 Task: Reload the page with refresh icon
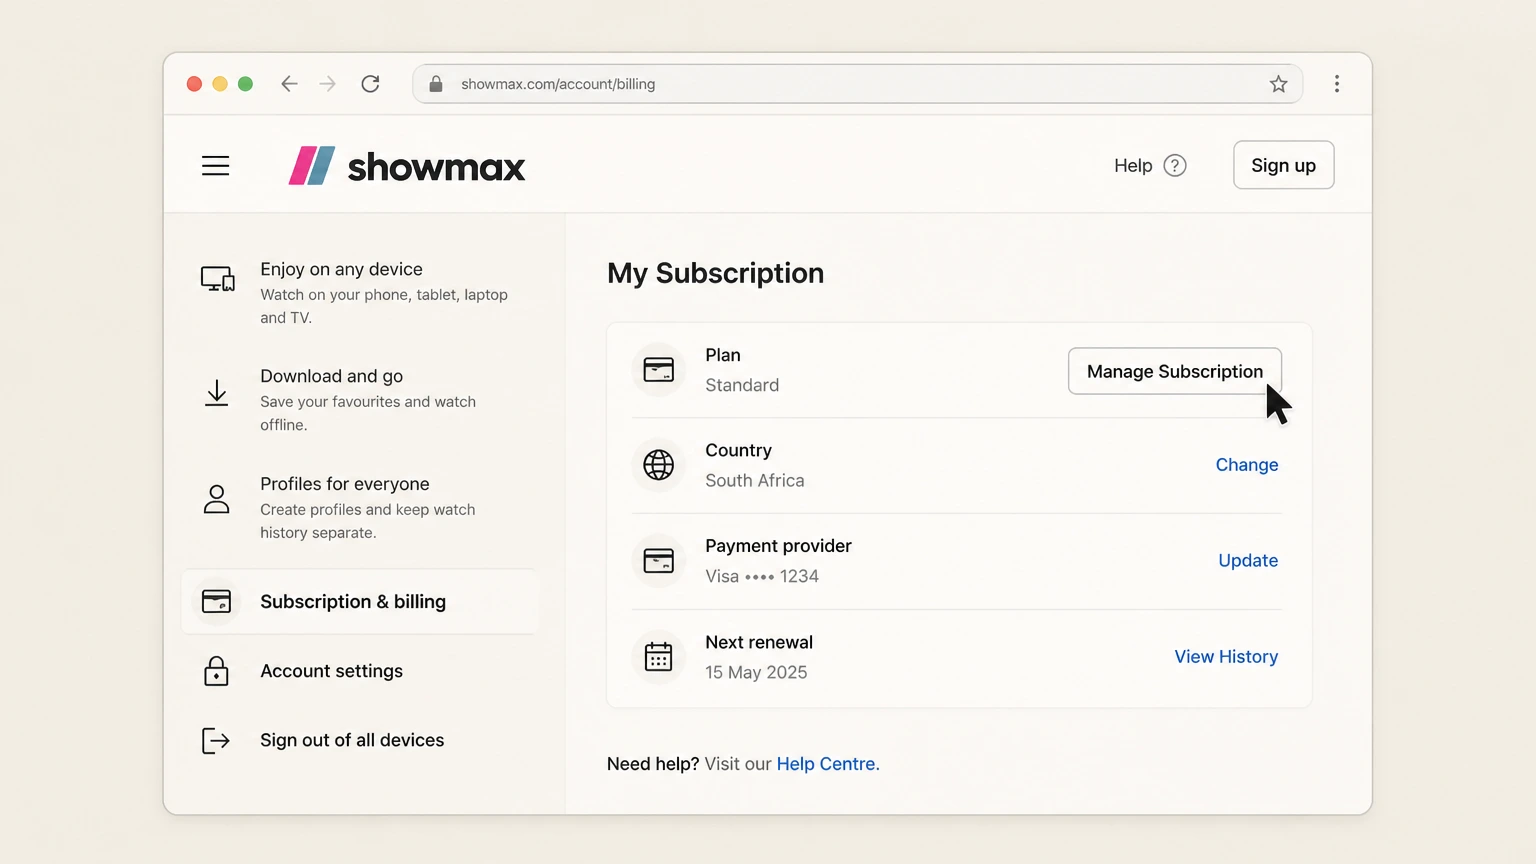point(370,84)
